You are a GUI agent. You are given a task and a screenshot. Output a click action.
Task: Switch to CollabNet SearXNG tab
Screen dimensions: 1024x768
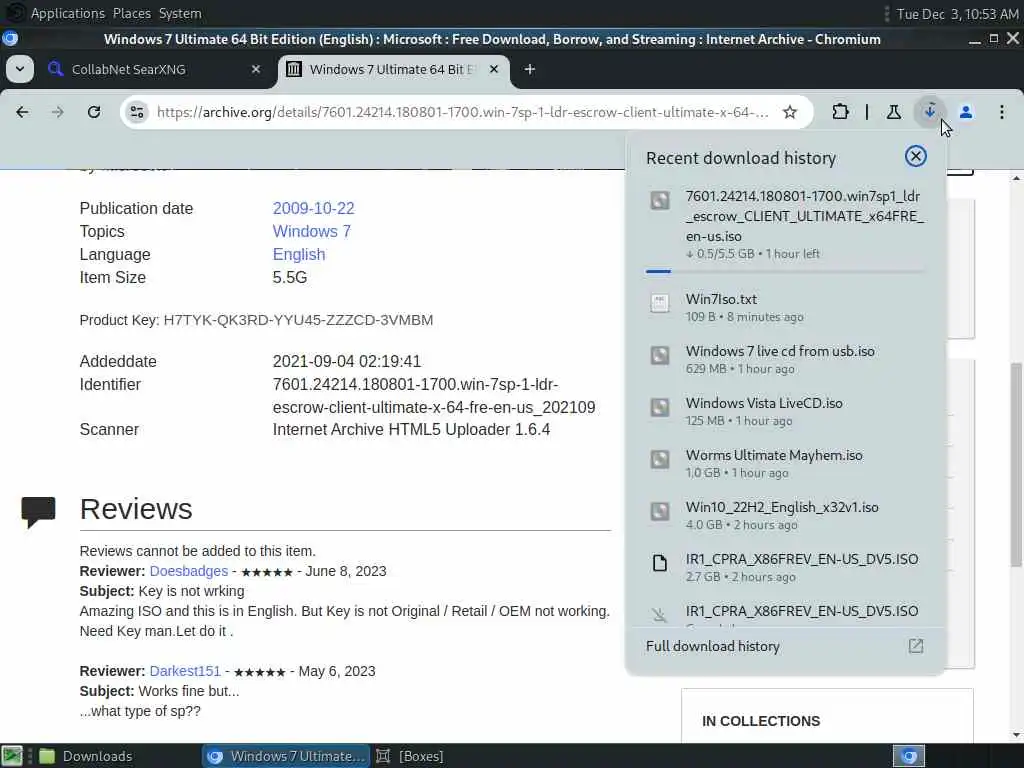coord(155,69)
